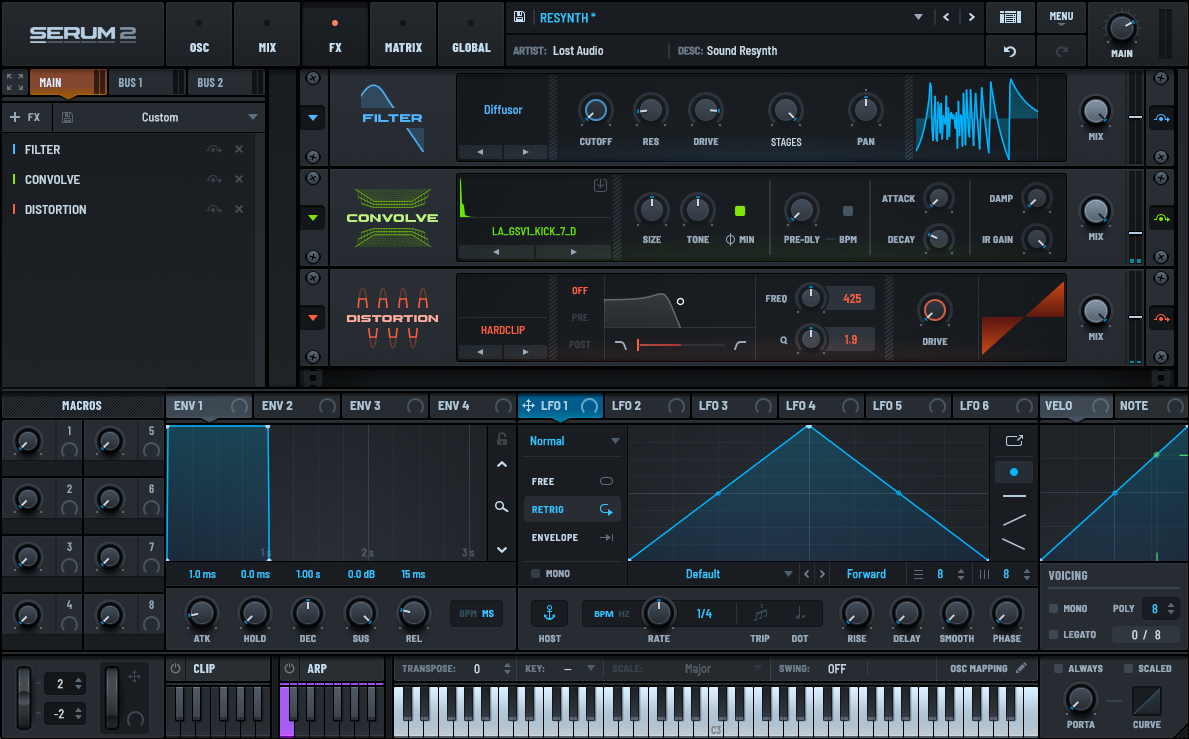Open the Normal LFO mode dropdown

coord(572,440)
